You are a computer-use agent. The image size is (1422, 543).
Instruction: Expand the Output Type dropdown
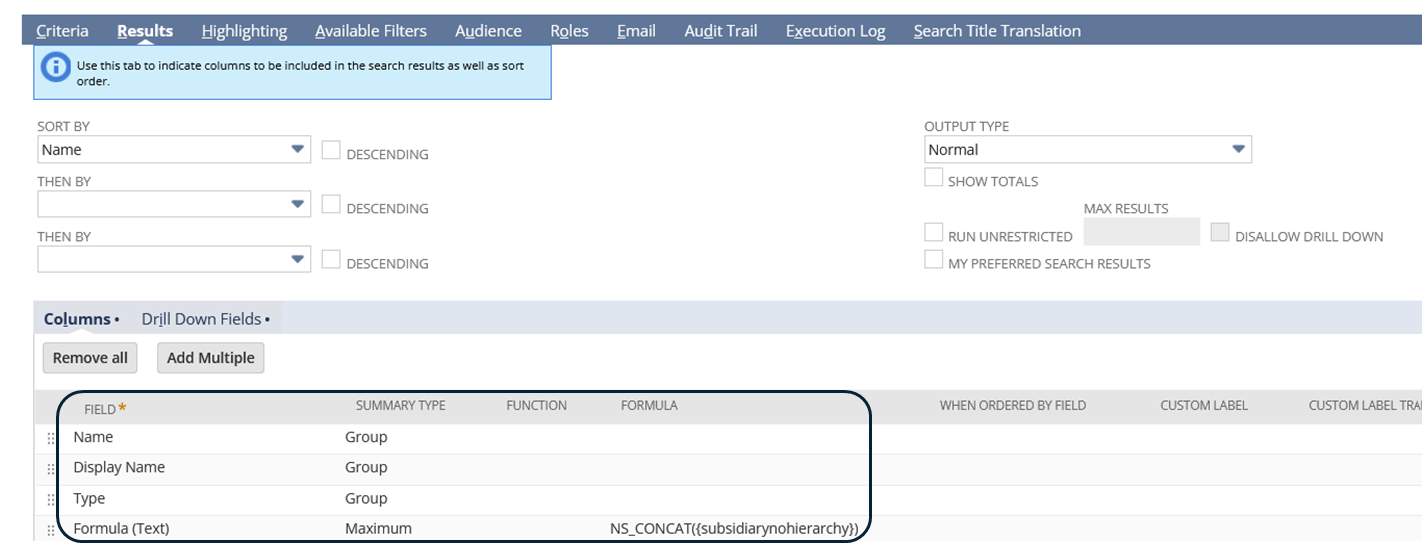click(1087, 150)
